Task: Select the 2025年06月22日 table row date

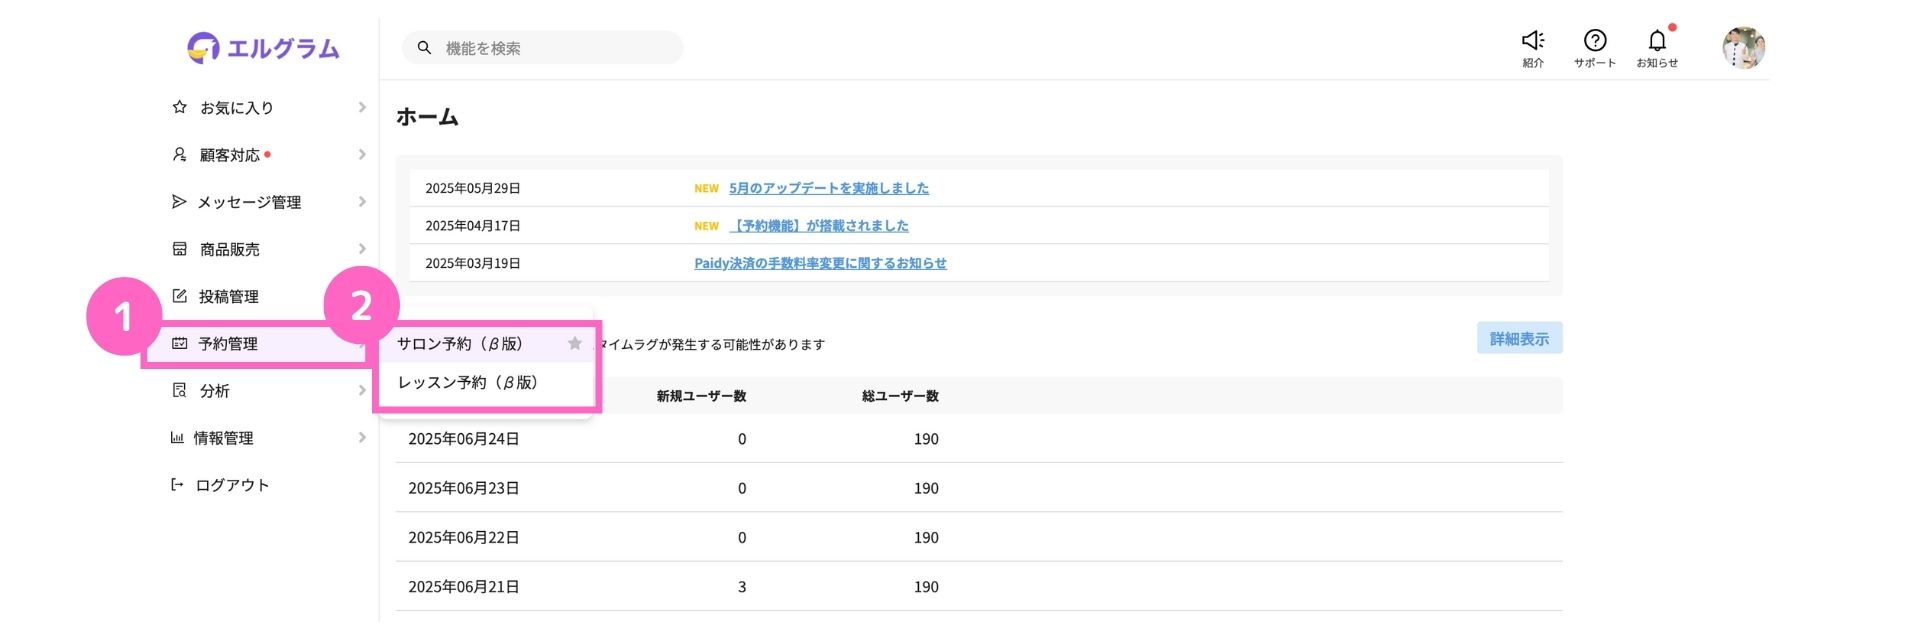Action: tap(463, 537)
